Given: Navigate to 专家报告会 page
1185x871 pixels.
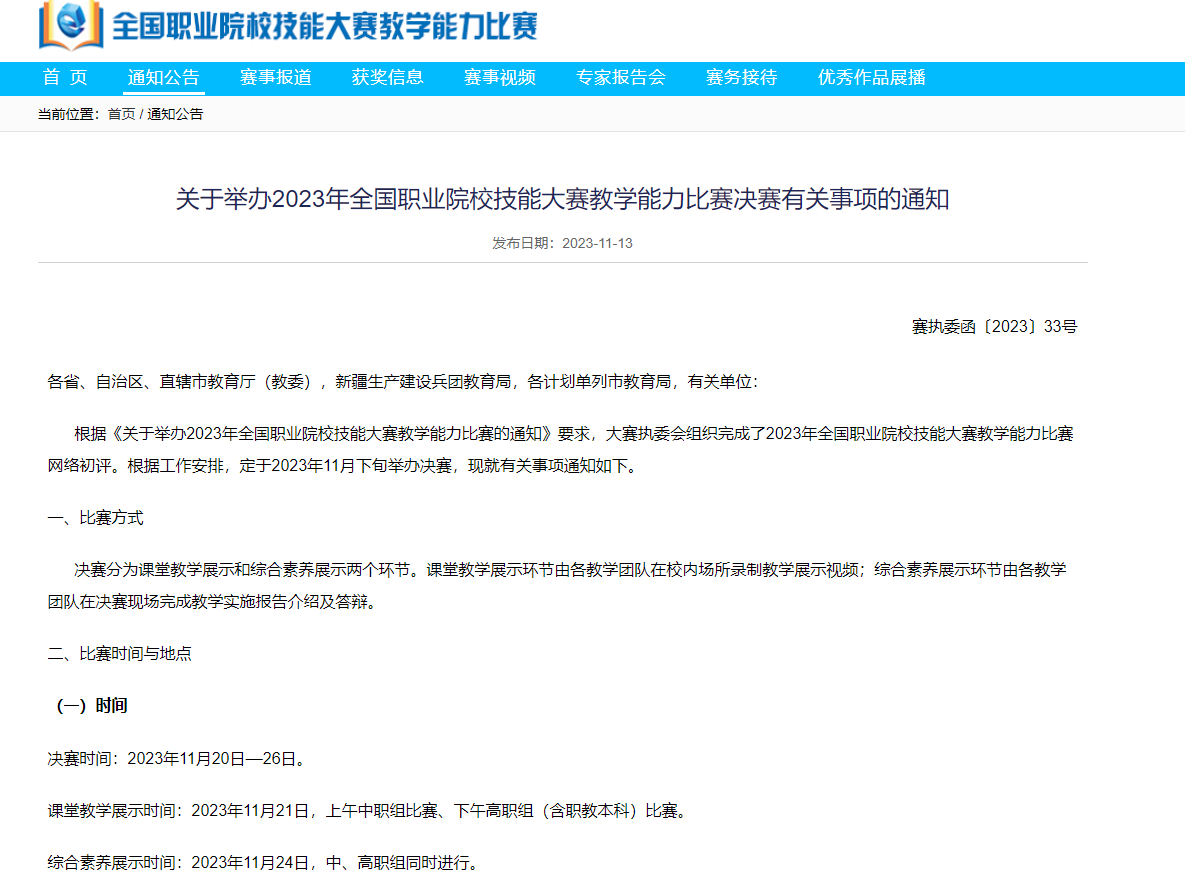Looking at the screenshot, I should 621,78.
